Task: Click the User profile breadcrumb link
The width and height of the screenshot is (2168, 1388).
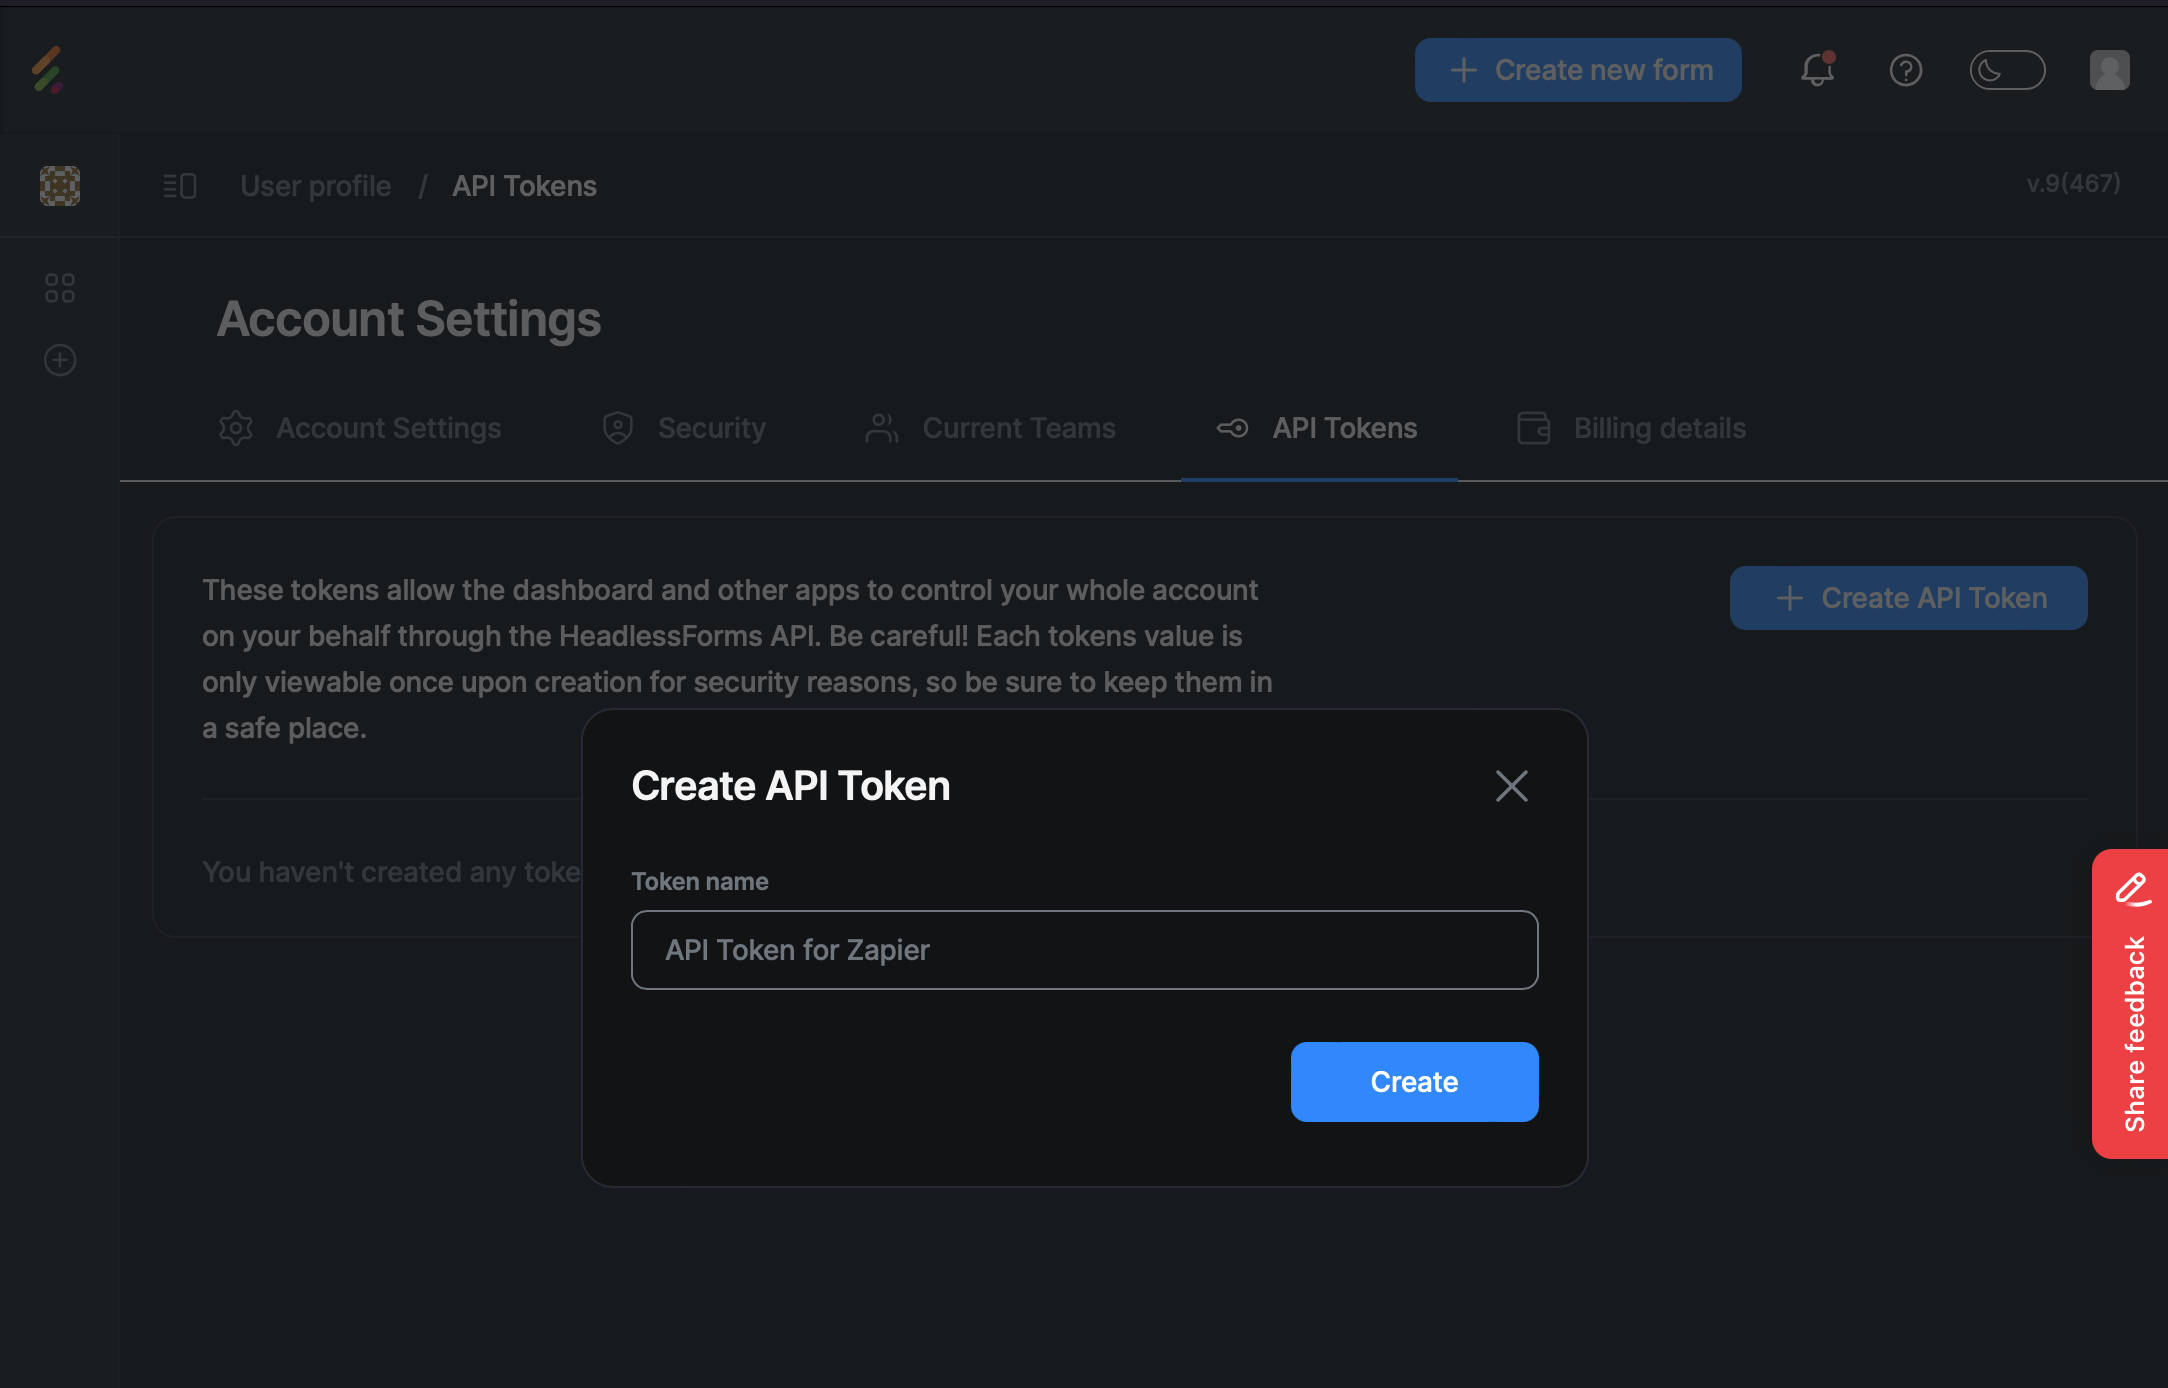Action: 314,185
